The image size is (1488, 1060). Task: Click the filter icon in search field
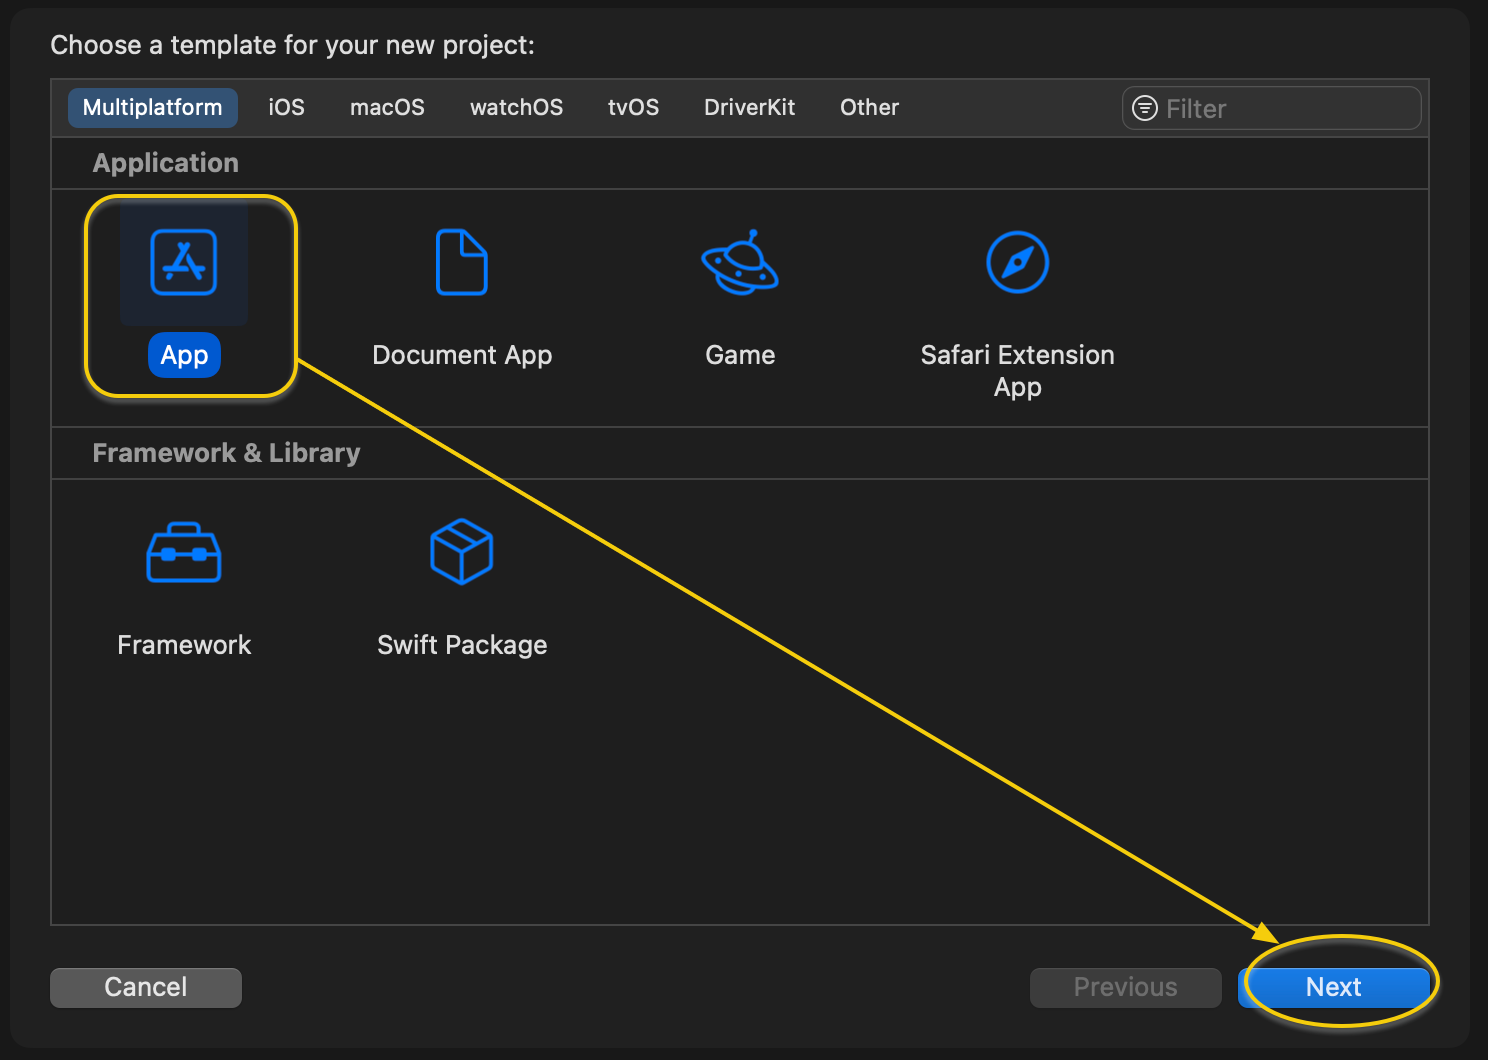click(x=1145, y=108)
